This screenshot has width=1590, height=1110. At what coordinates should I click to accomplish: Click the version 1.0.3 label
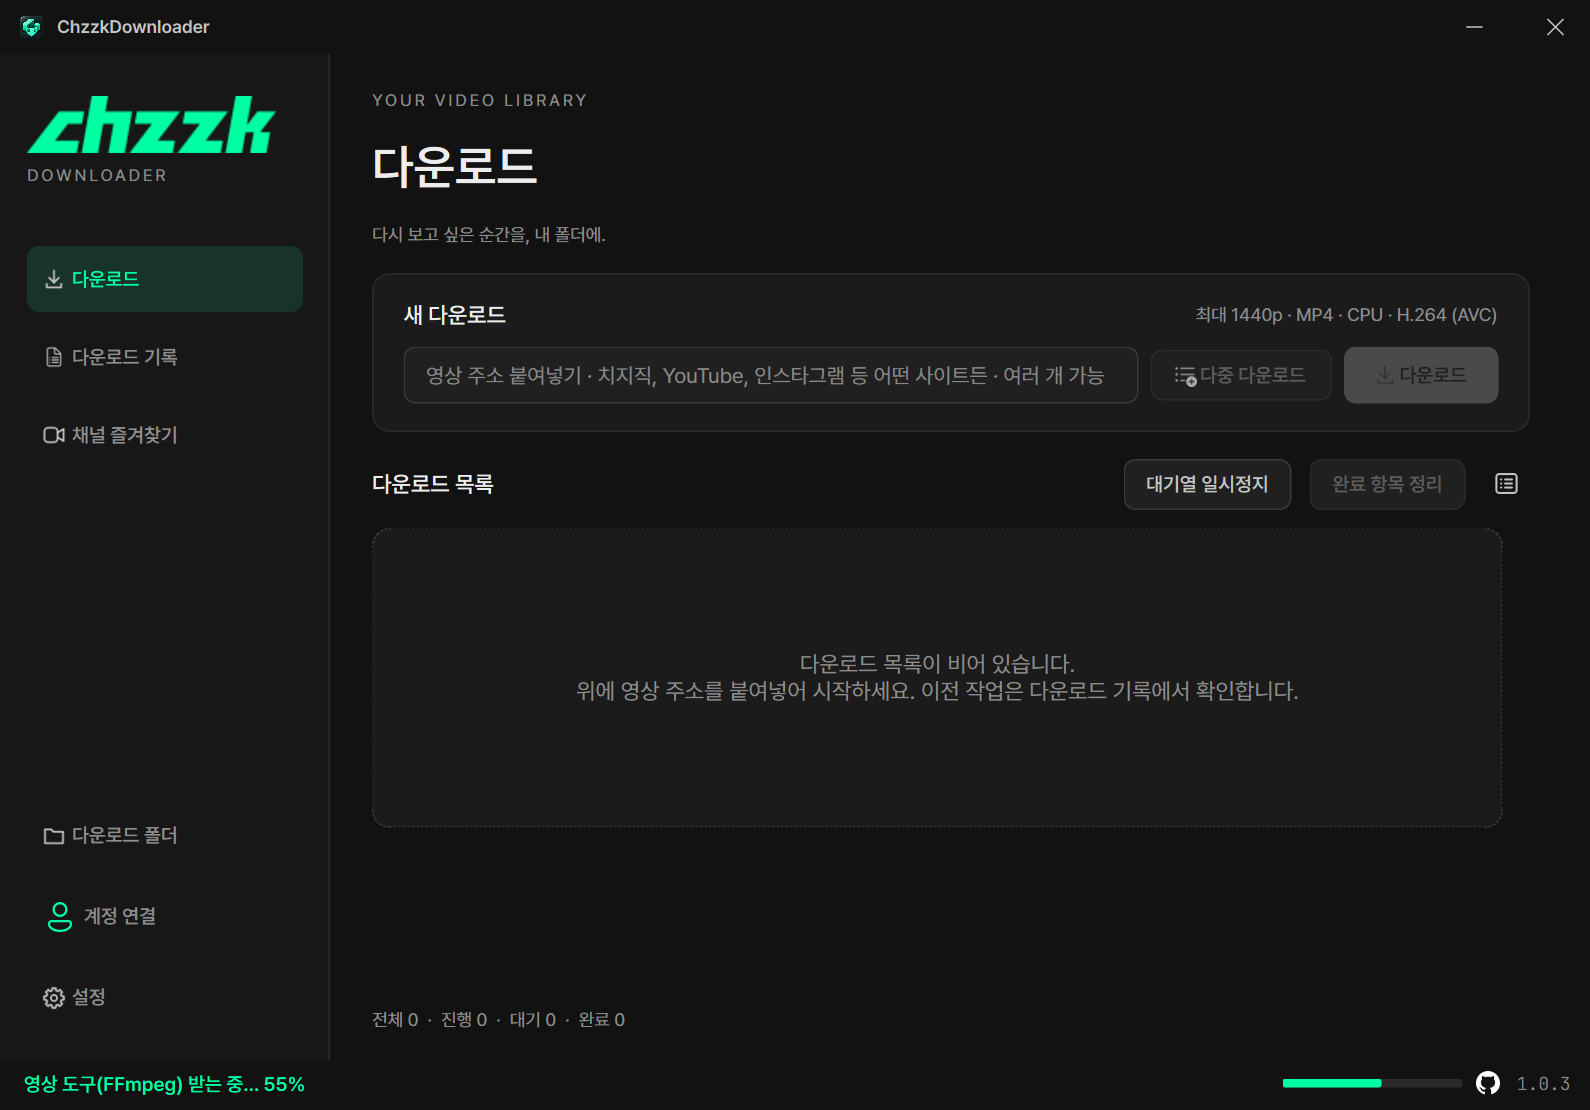(x=1543, y=1084)
